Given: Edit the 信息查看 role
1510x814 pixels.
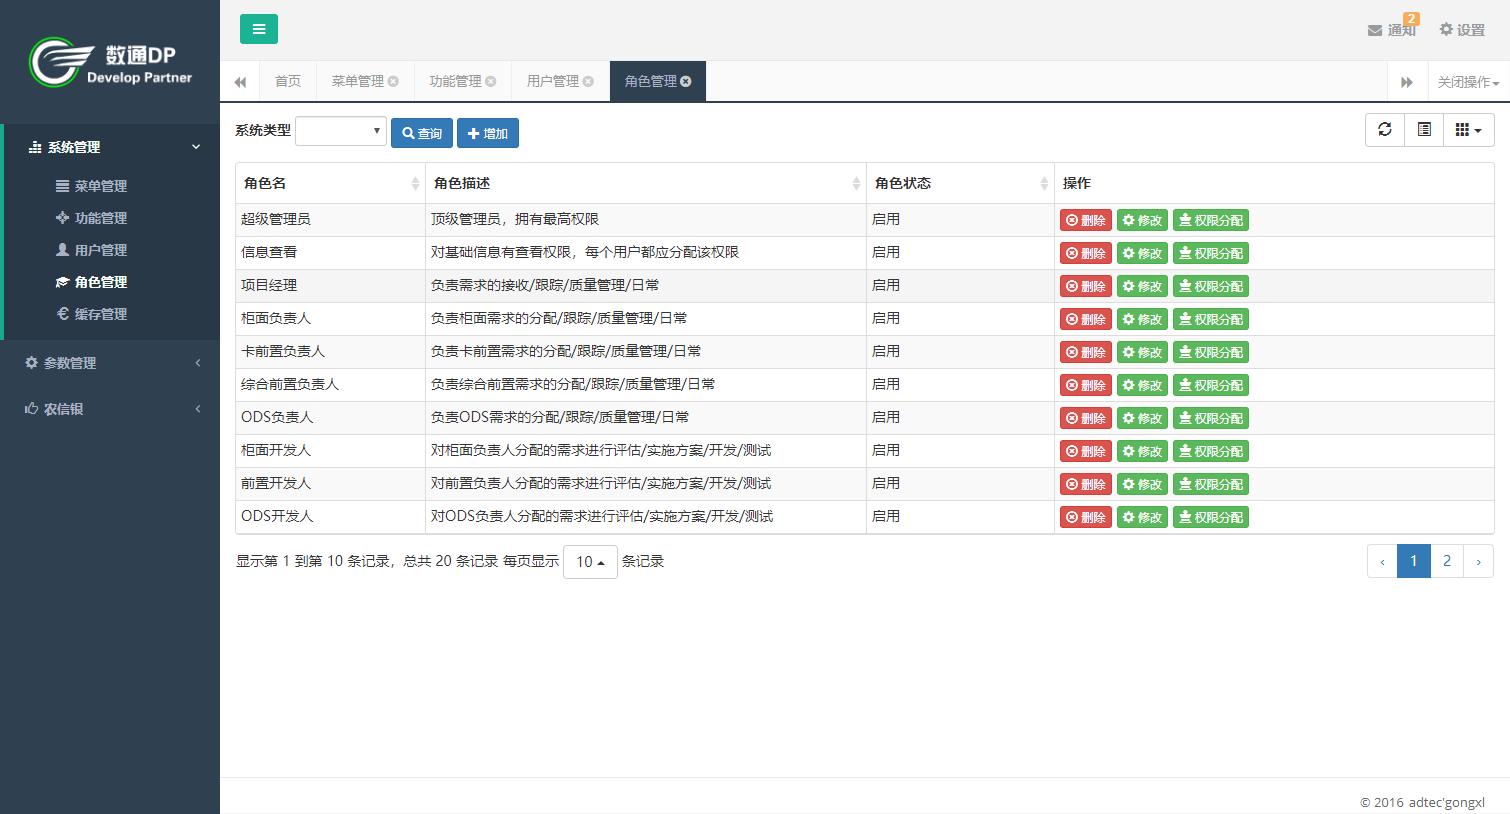Looking at the screenshot, I should pos(1142,253).
